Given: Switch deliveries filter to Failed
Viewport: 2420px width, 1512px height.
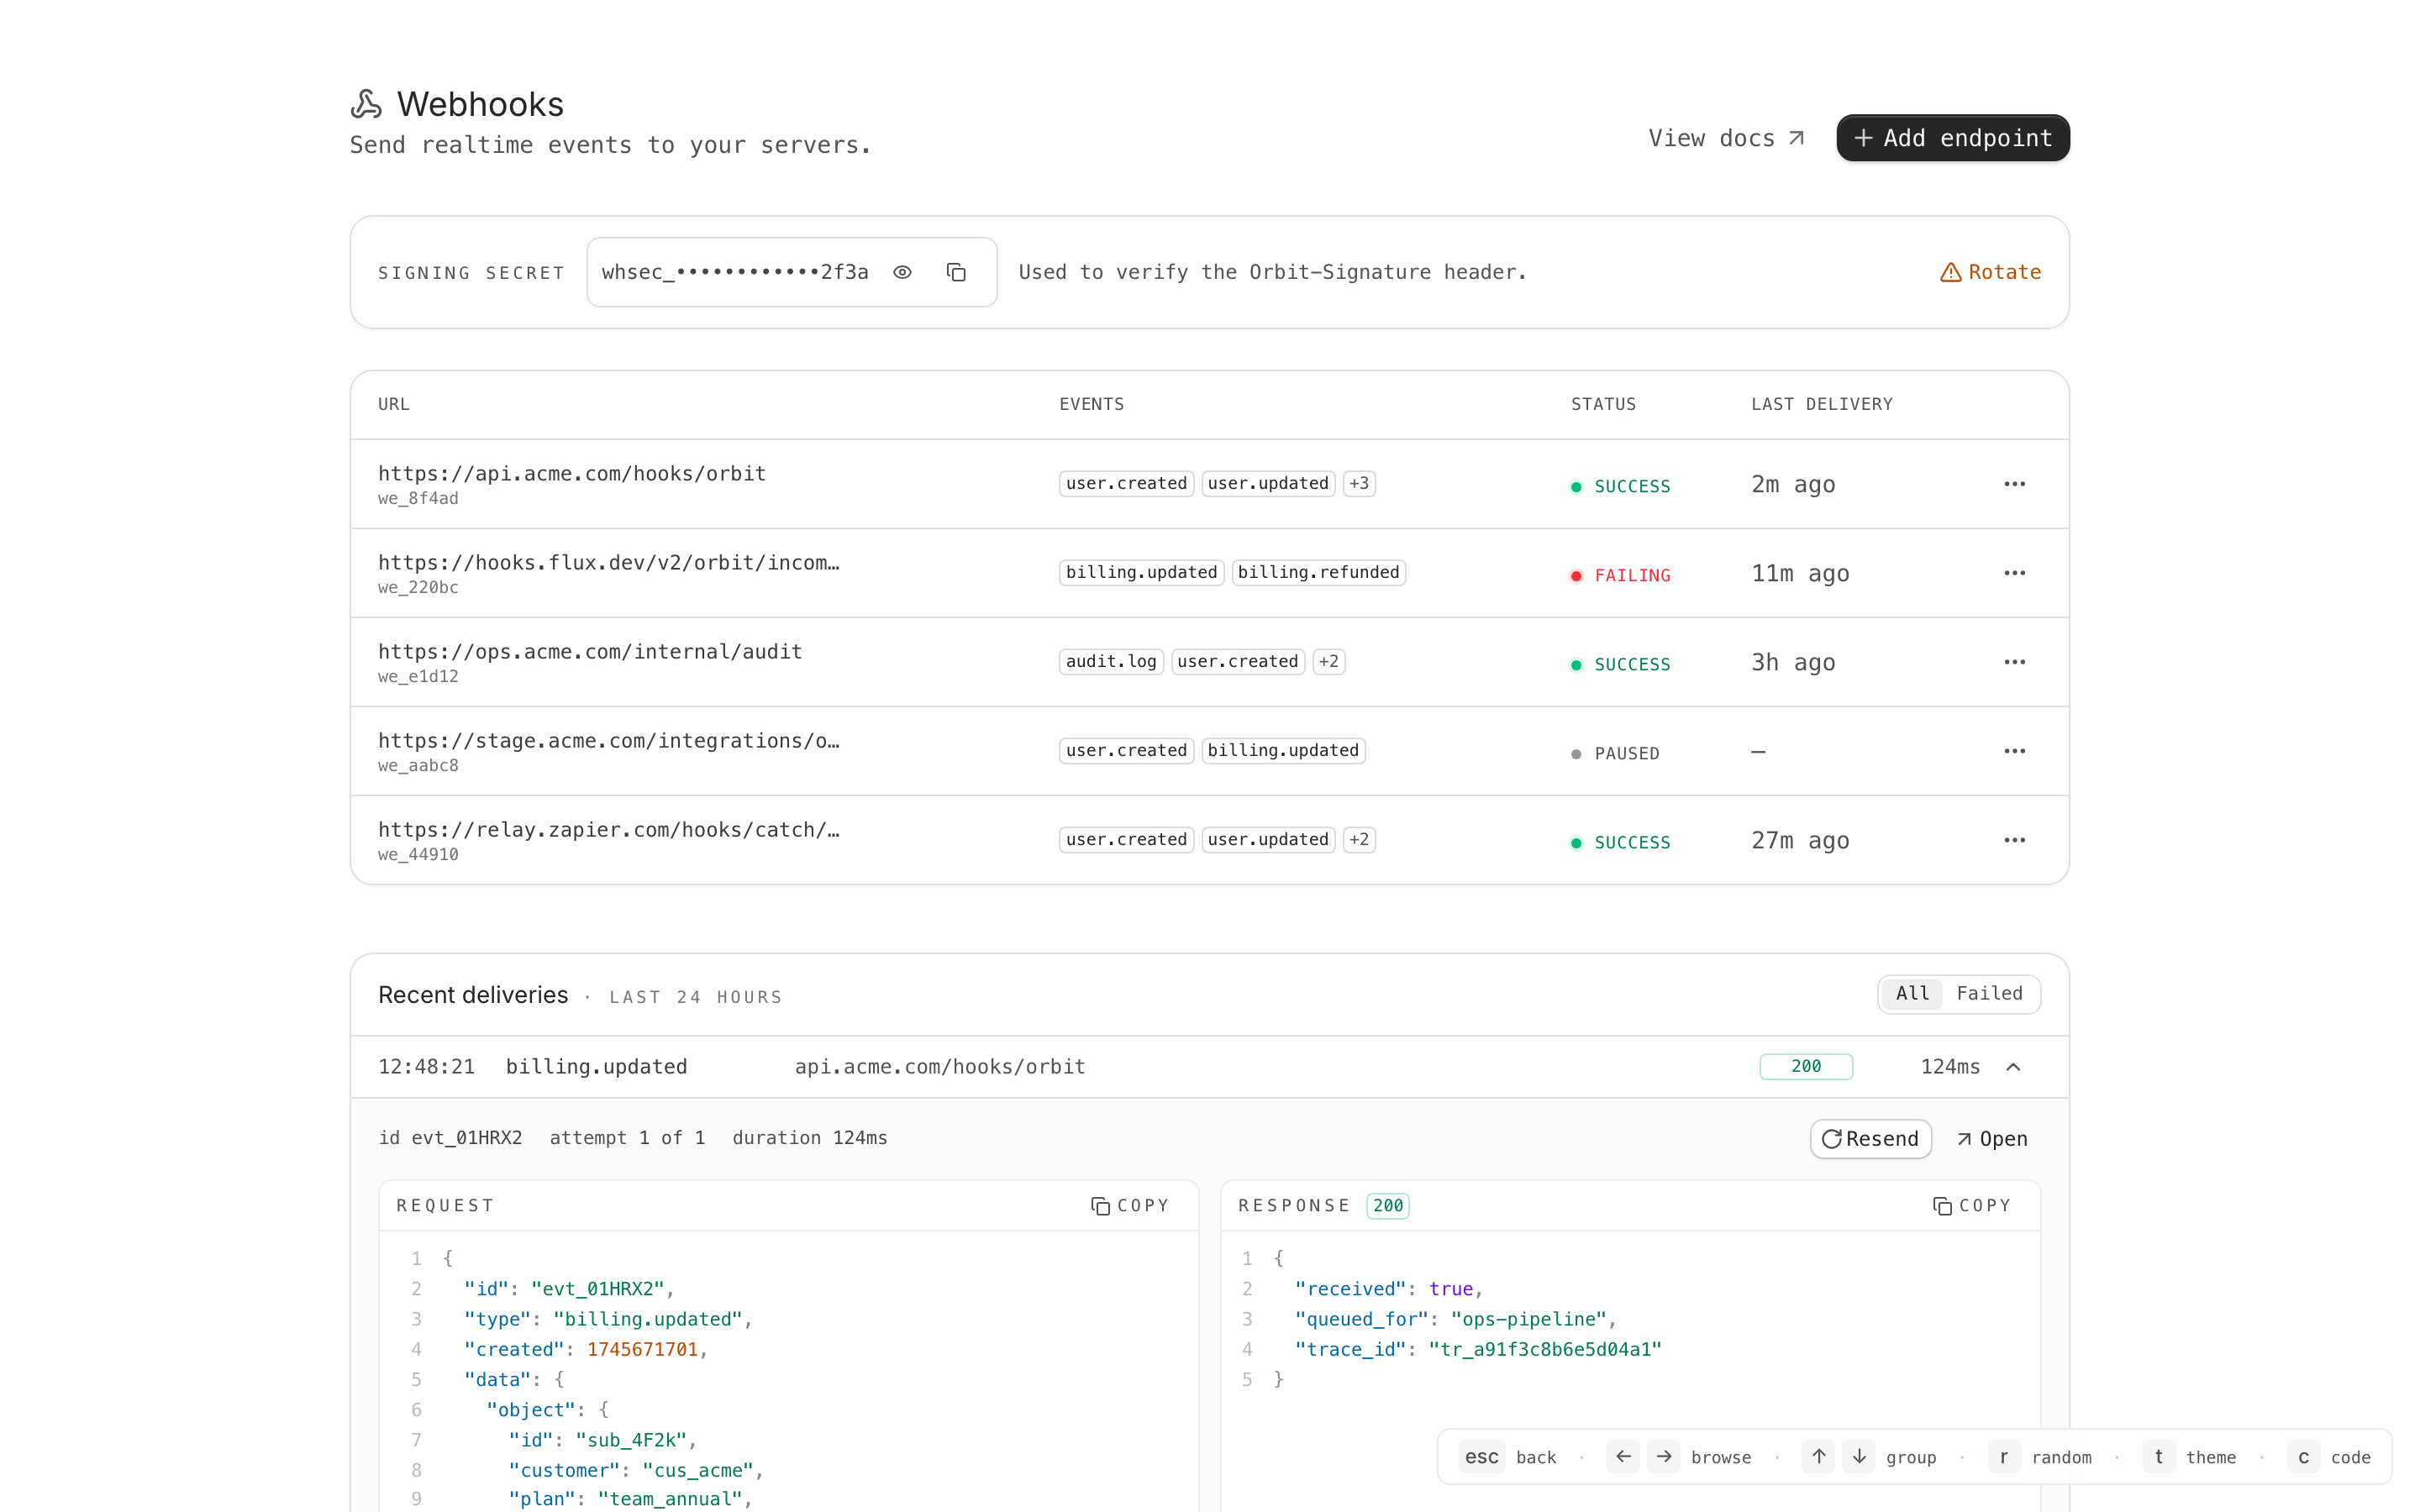Looking at the screenshot, I should coord(1988,993).
